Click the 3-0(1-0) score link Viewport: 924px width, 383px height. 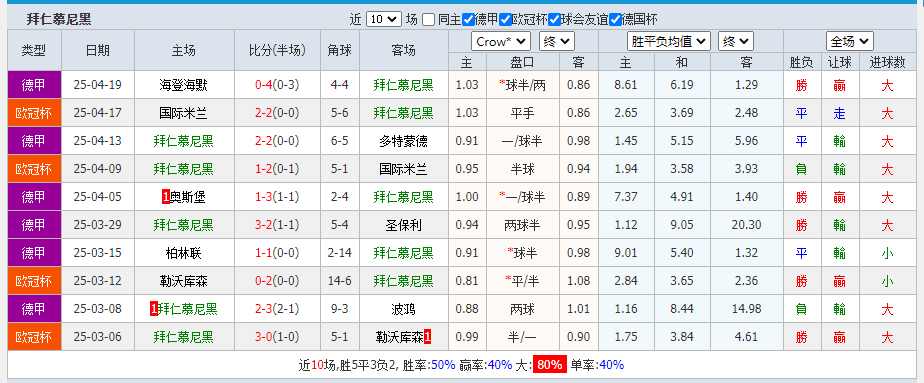(x=277, y=337)
